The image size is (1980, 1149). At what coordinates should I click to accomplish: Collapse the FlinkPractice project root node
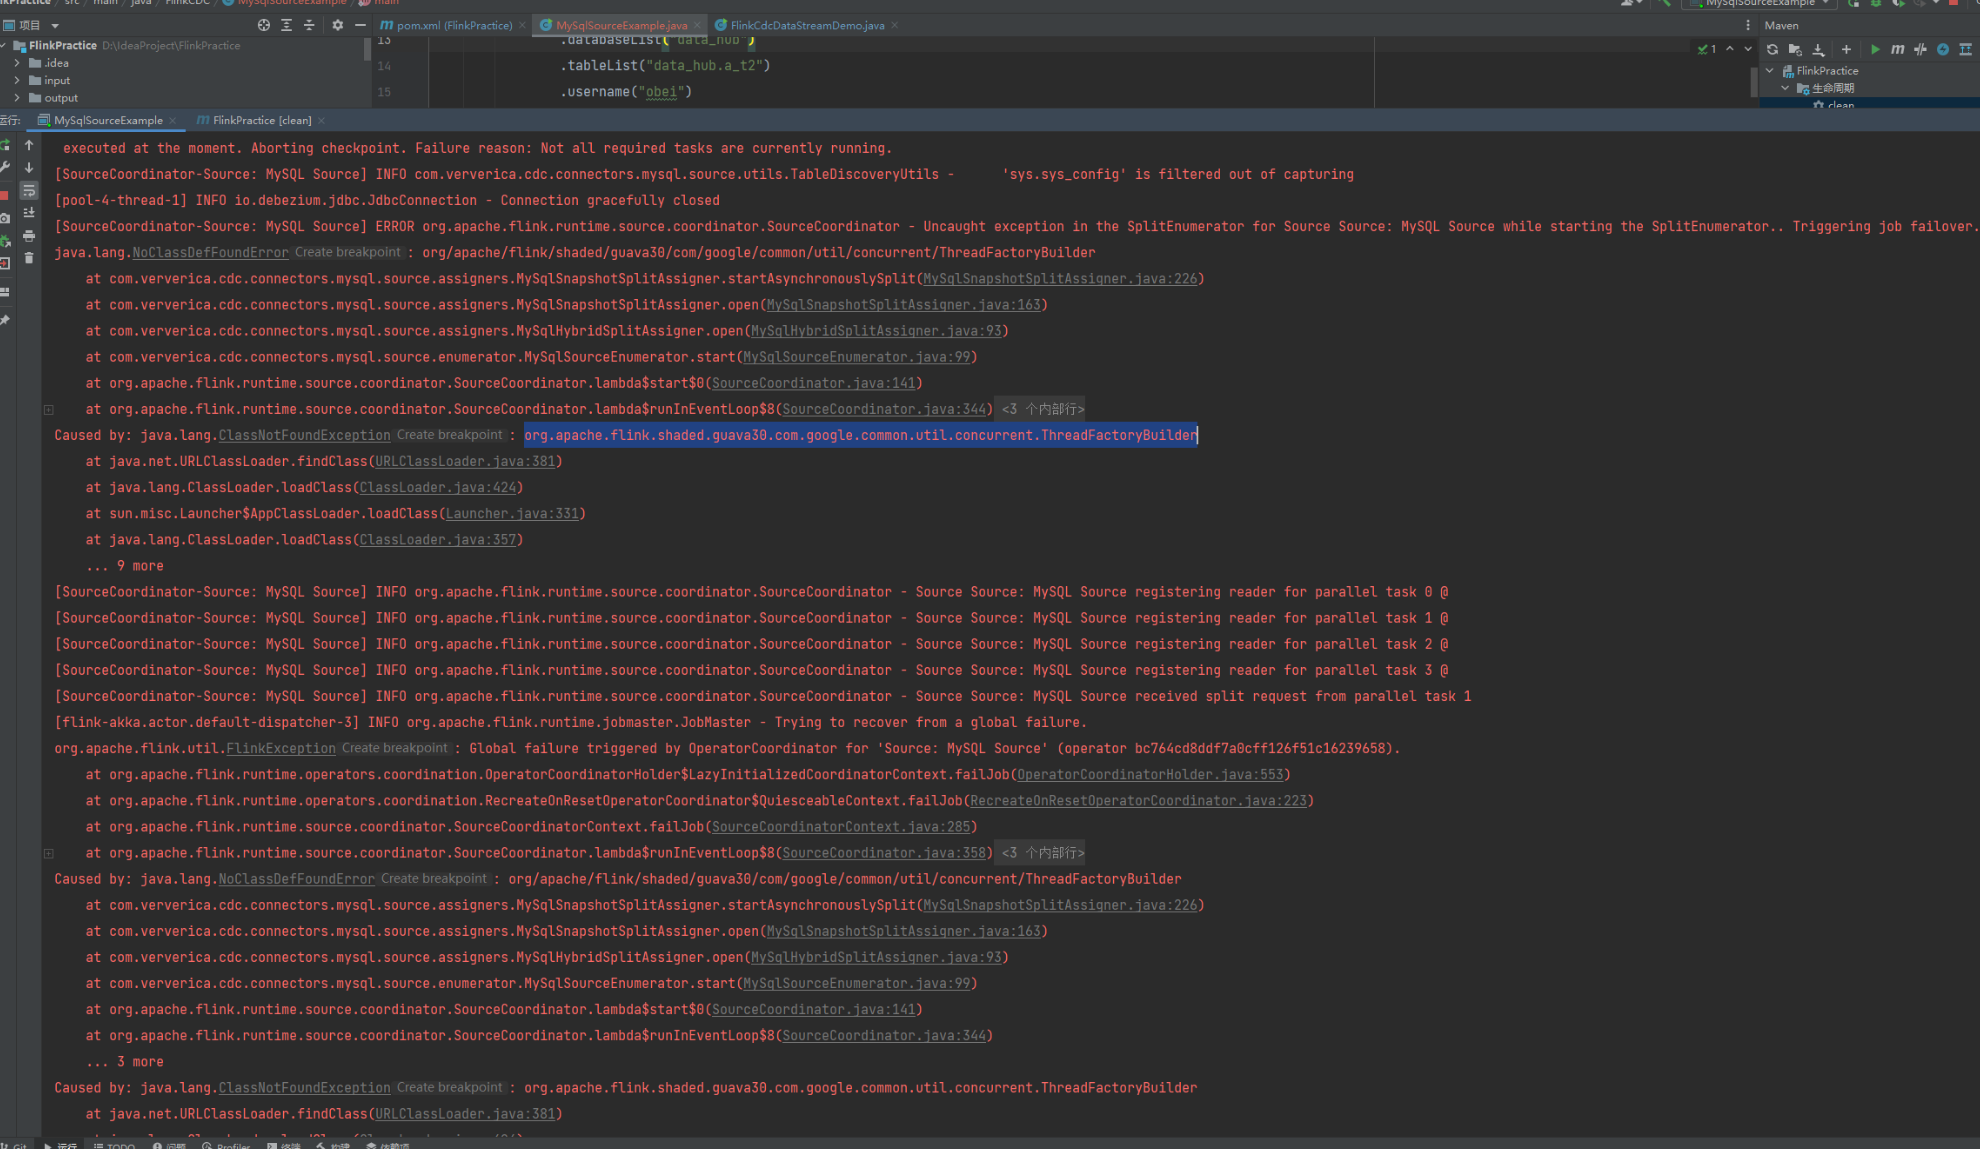(5, 46)
